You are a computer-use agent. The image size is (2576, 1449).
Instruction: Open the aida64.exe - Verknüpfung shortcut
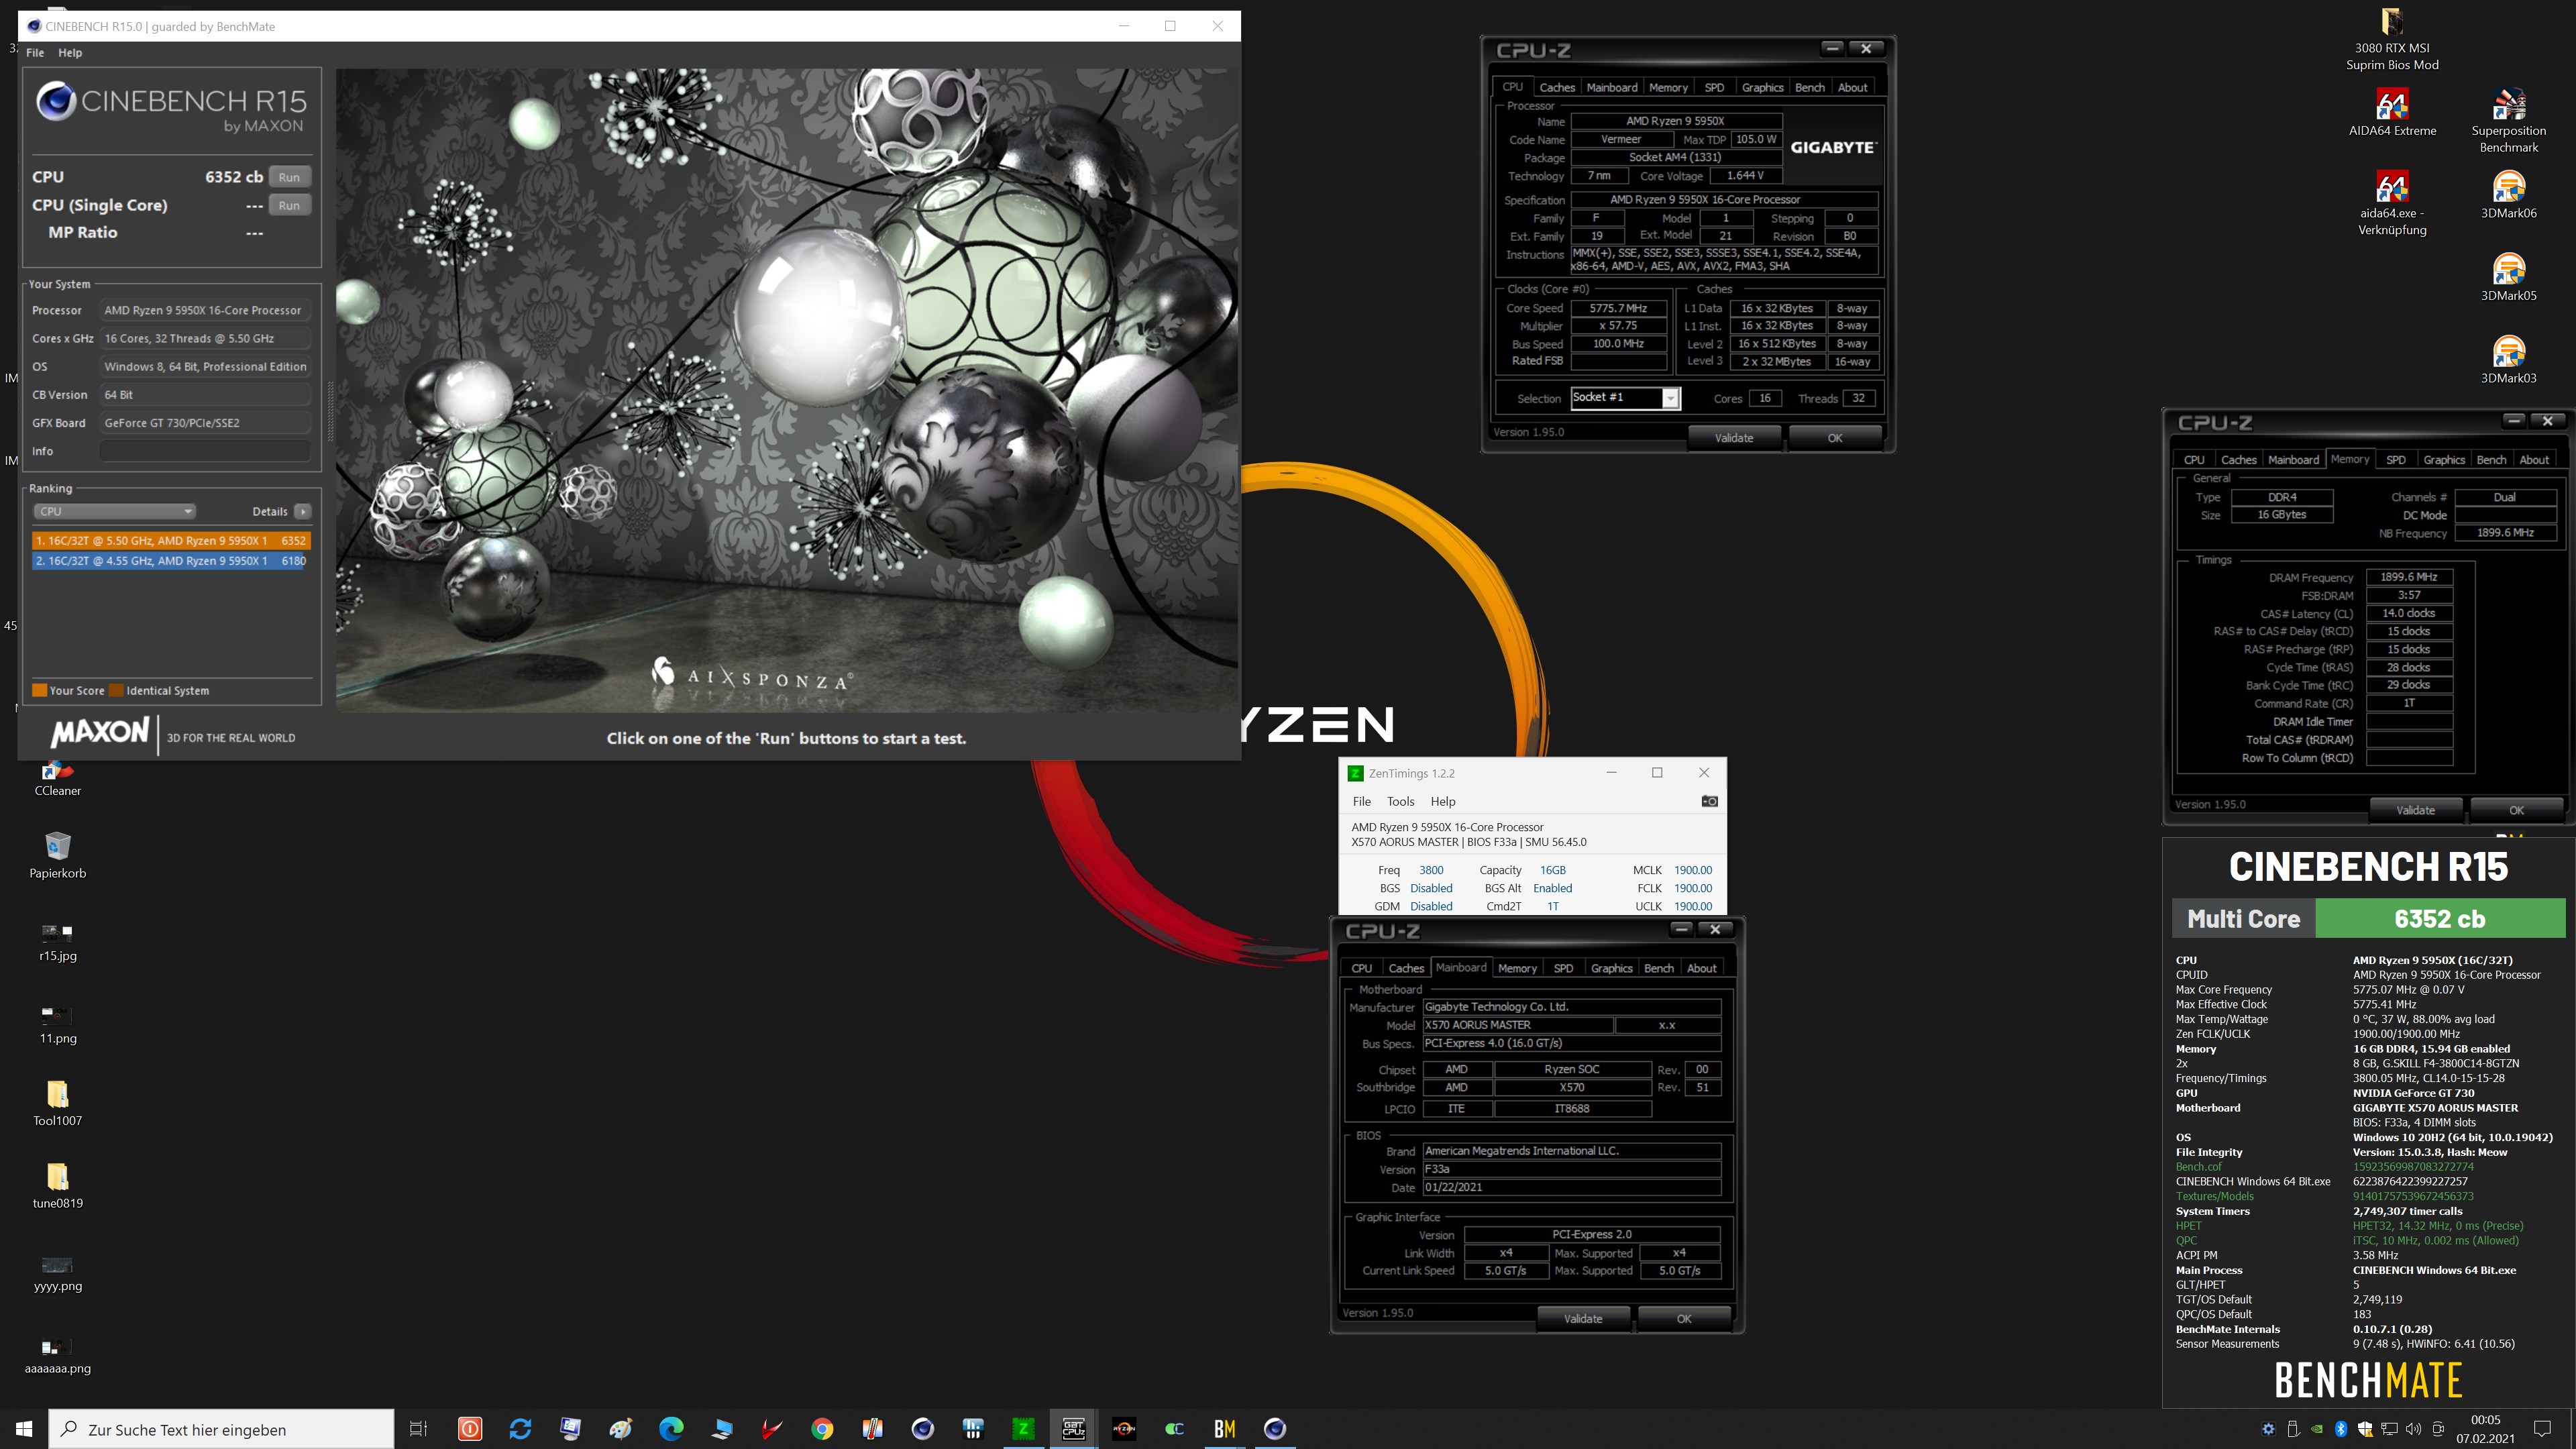2392,203
